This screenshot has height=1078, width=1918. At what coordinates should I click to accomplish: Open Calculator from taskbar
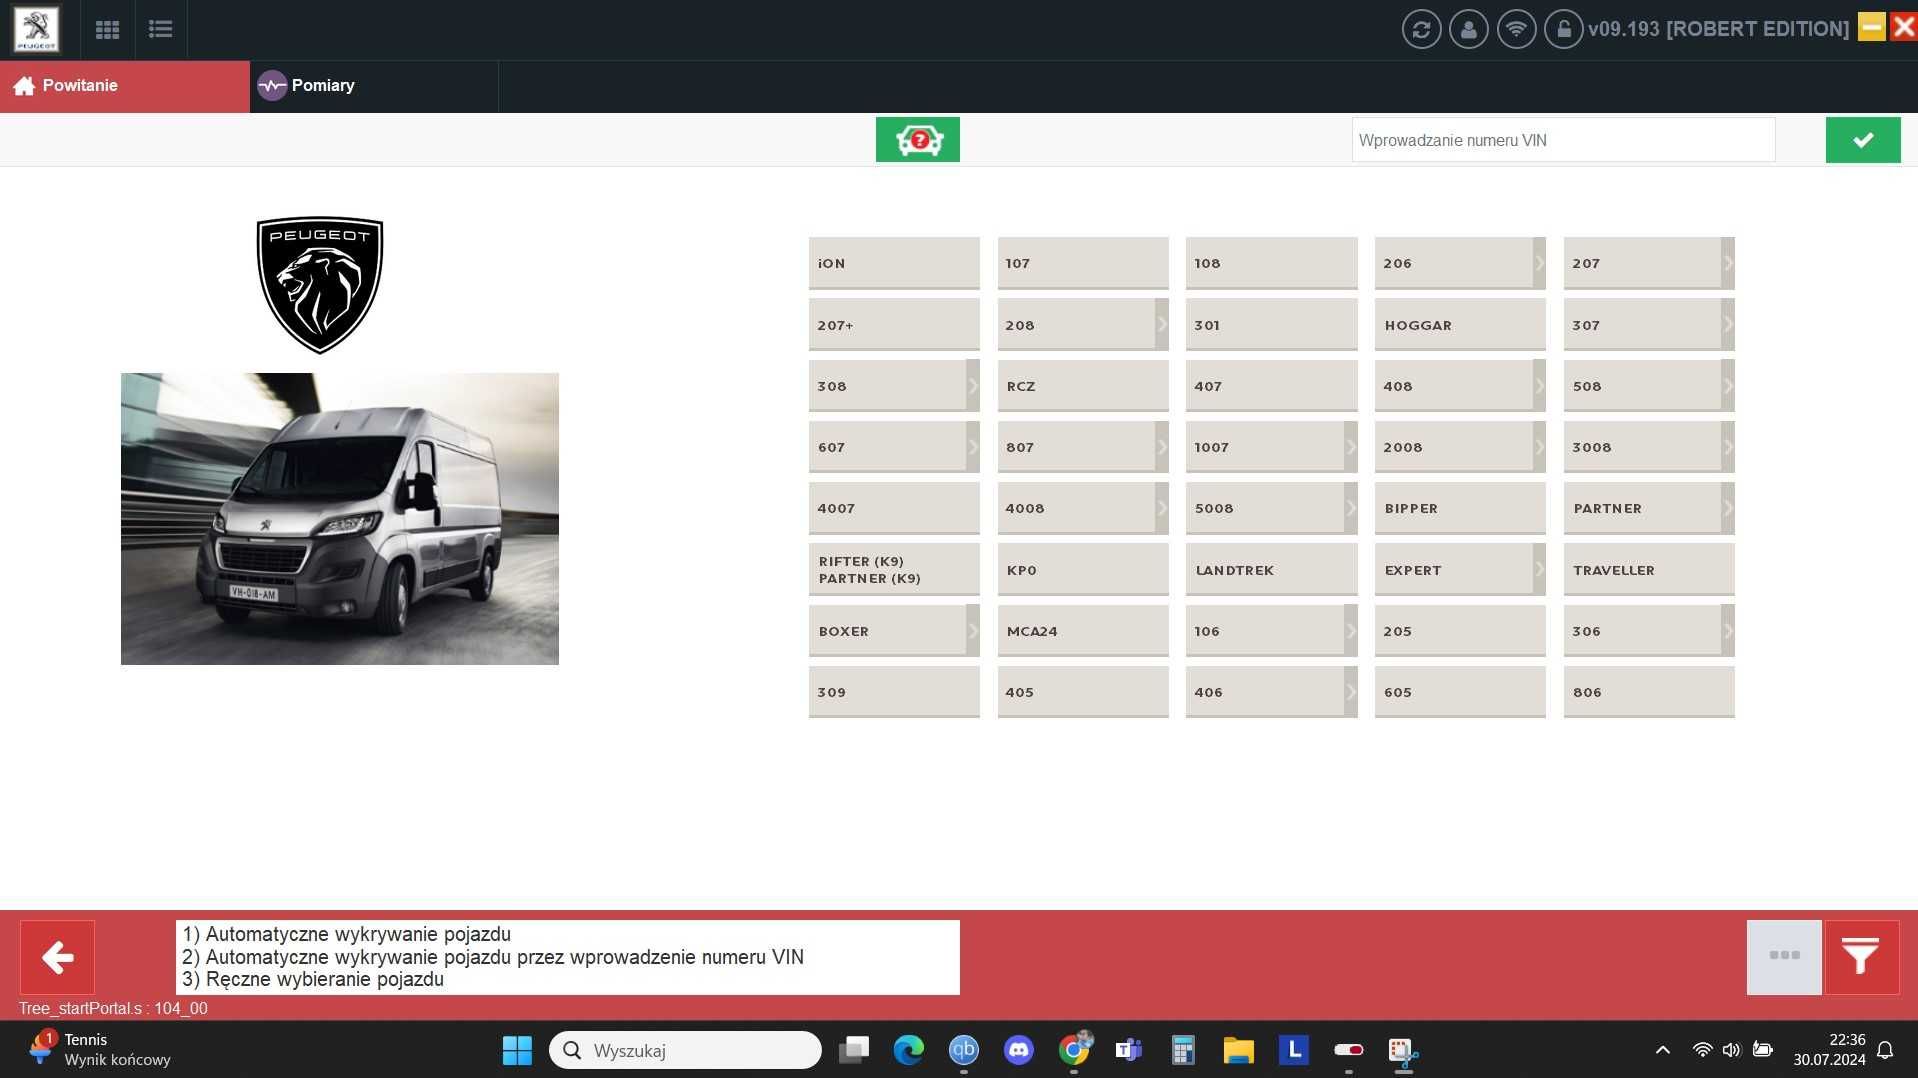click(1183, 1050)
